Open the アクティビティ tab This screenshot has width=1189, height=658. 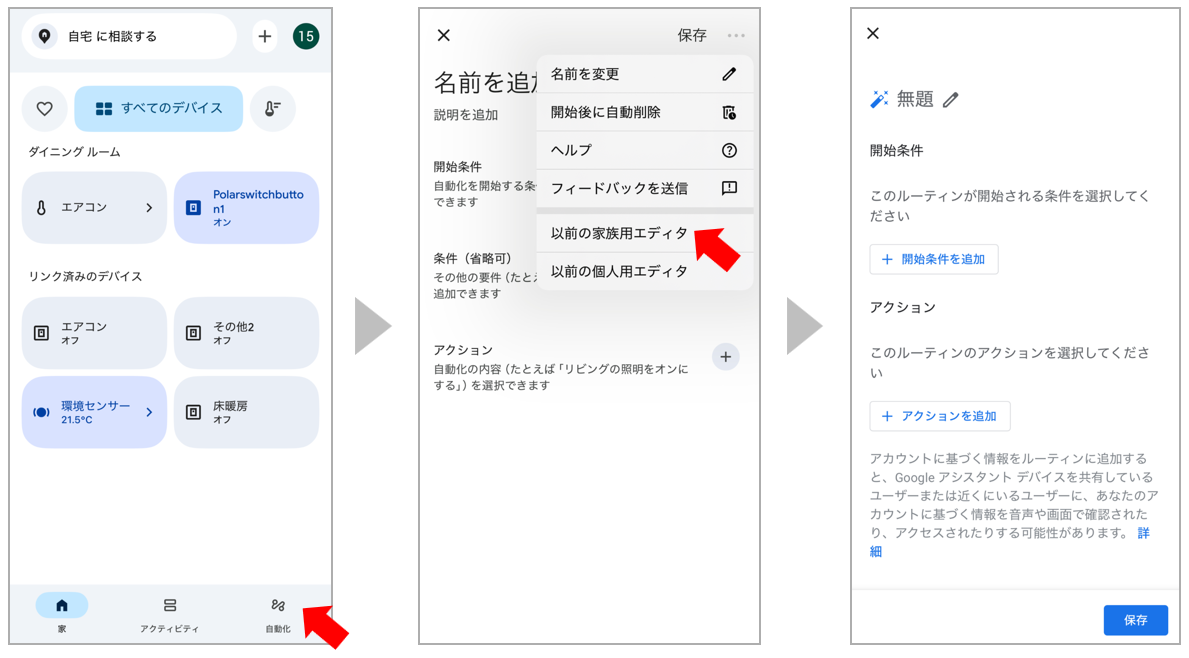click(x=170, y=614)
